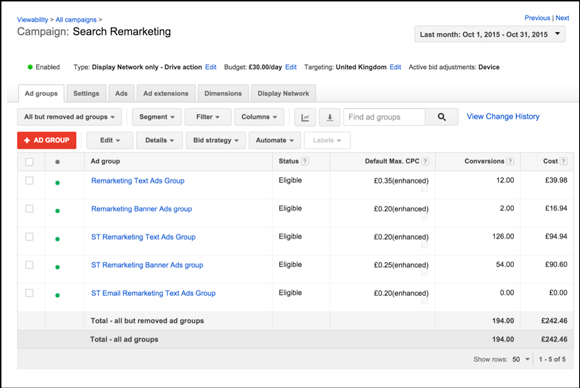Screen dimensions: 580x388
Task: Open the Bid strategy dropdown
Action: [216, 140]
